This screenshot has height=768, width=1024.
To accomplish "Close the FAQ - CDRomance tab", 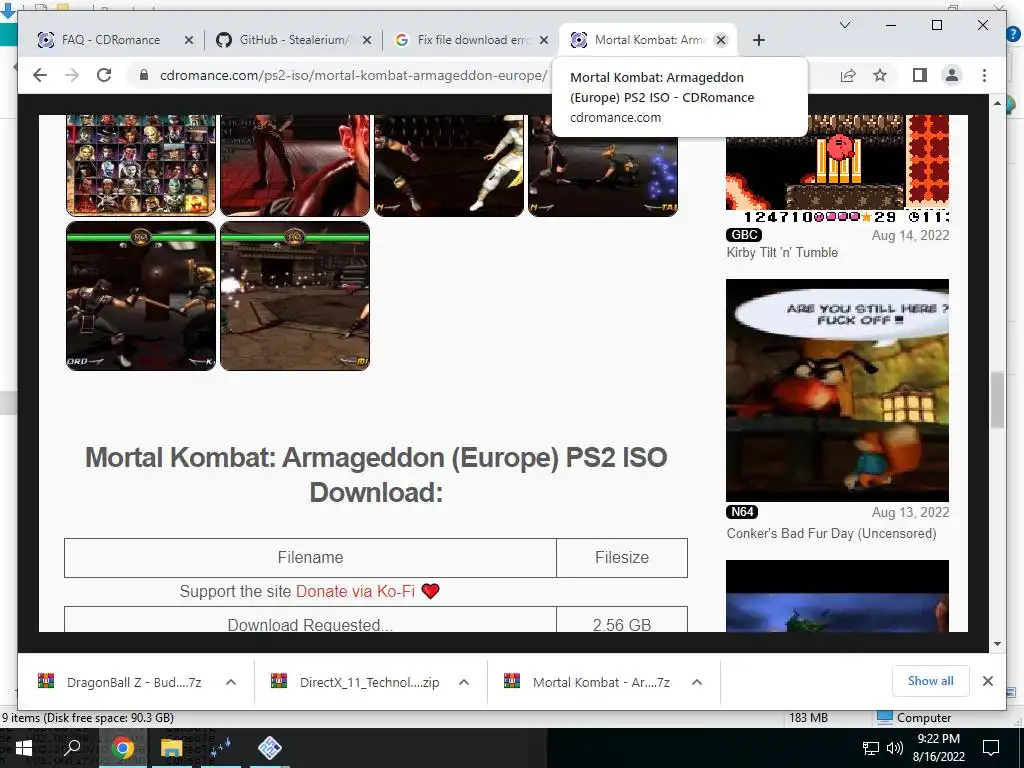I will (x=189, y=40).
